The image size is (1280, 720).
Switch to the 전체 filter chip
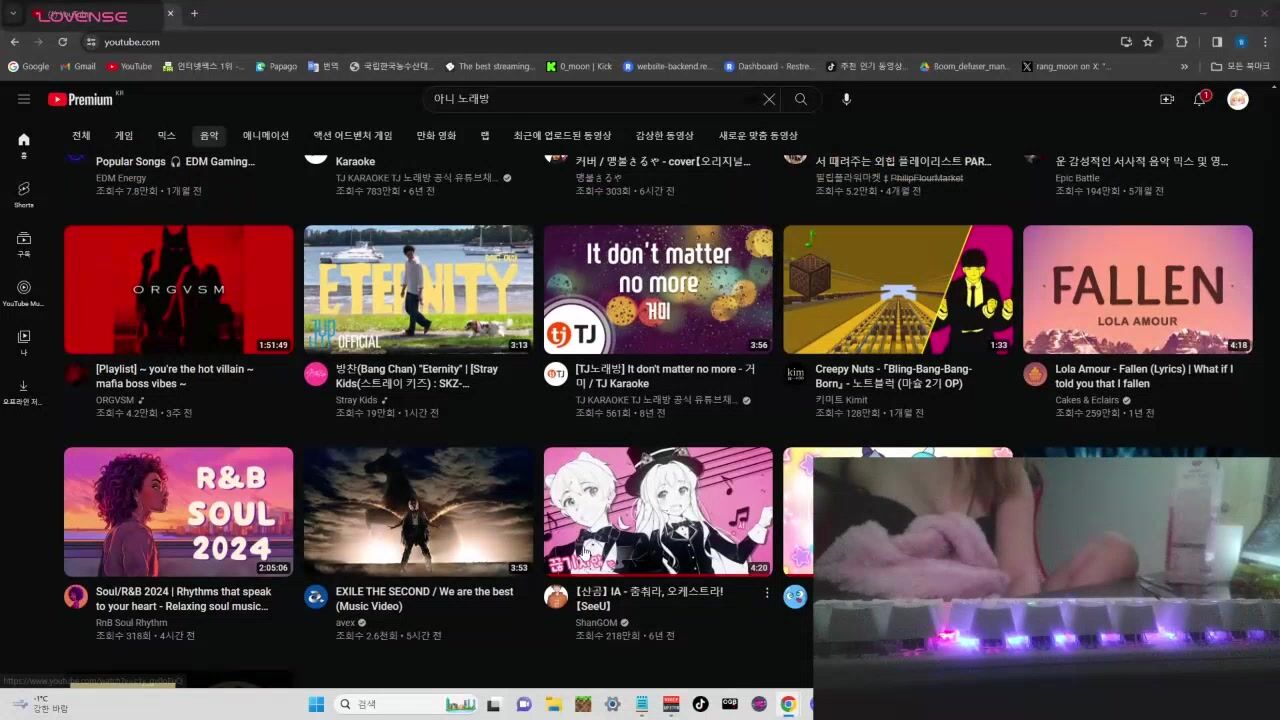pyautogui.click(x=81, y=136)
